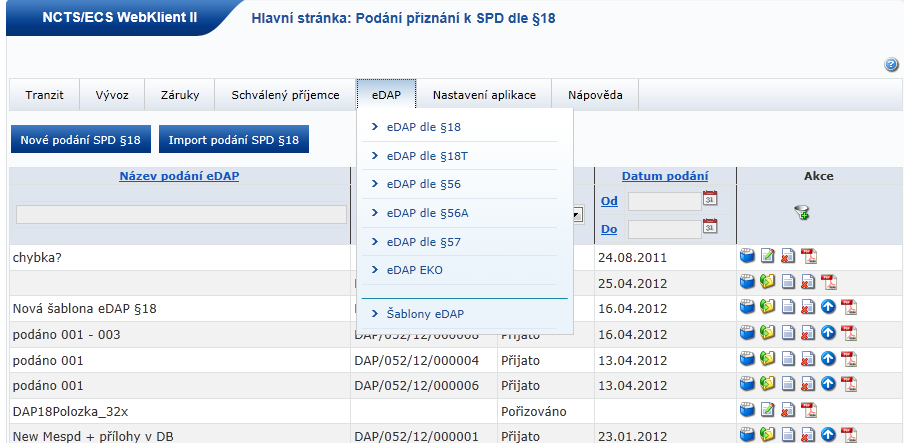Image resolution: width=904 pixels, height=443 pixels.
Task: Focus the Název podání eDAP filter field
Action: (x=181, y=214)
